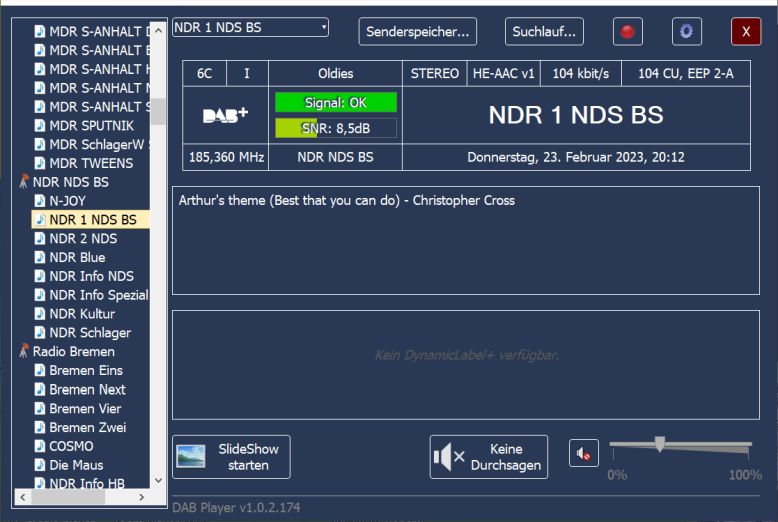Screen dimensions: 778x522
Task: Select Radio Bremen ensemble in the tree
Action: pos(73,351)
